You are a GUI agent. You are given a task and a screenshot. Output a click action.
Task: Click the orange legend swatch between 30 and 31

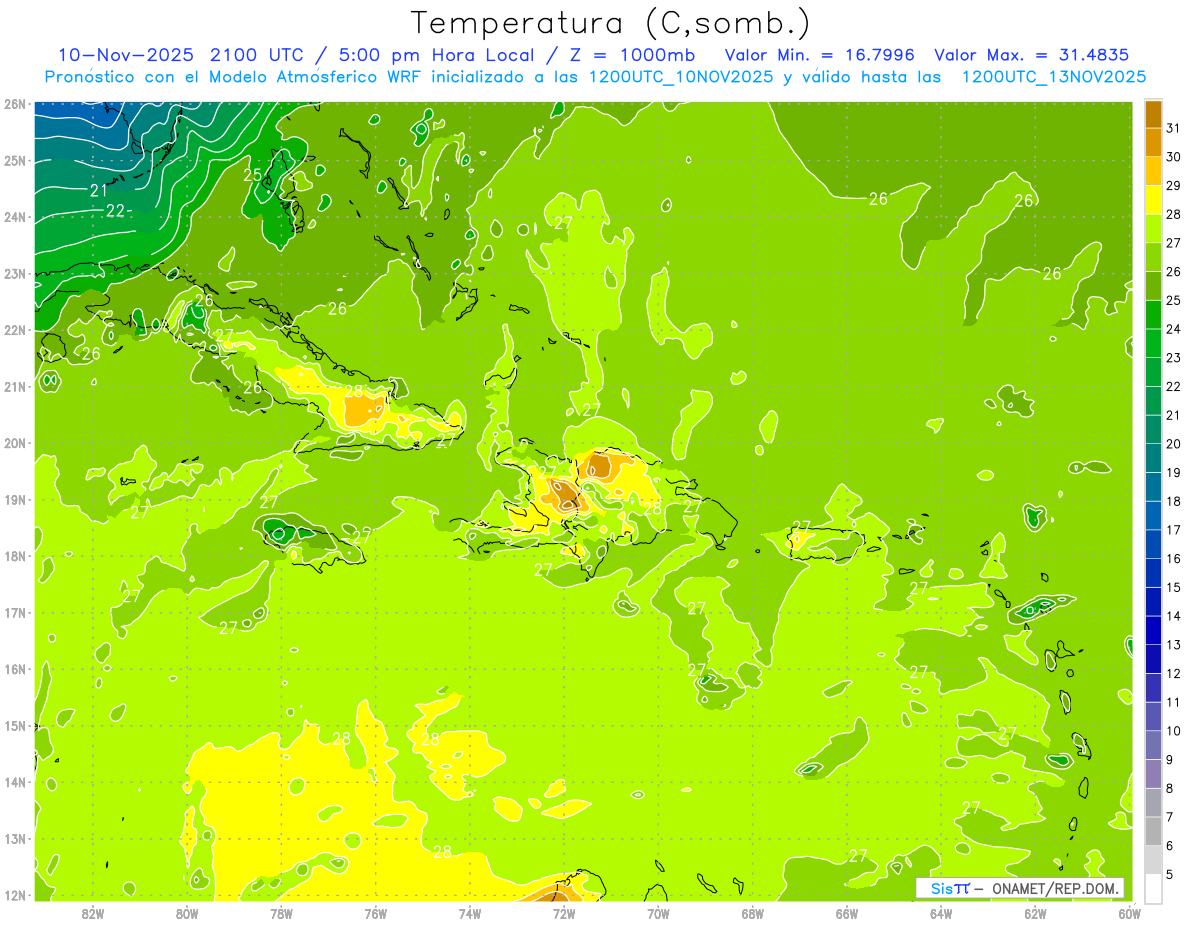[x=1154, y=142]
